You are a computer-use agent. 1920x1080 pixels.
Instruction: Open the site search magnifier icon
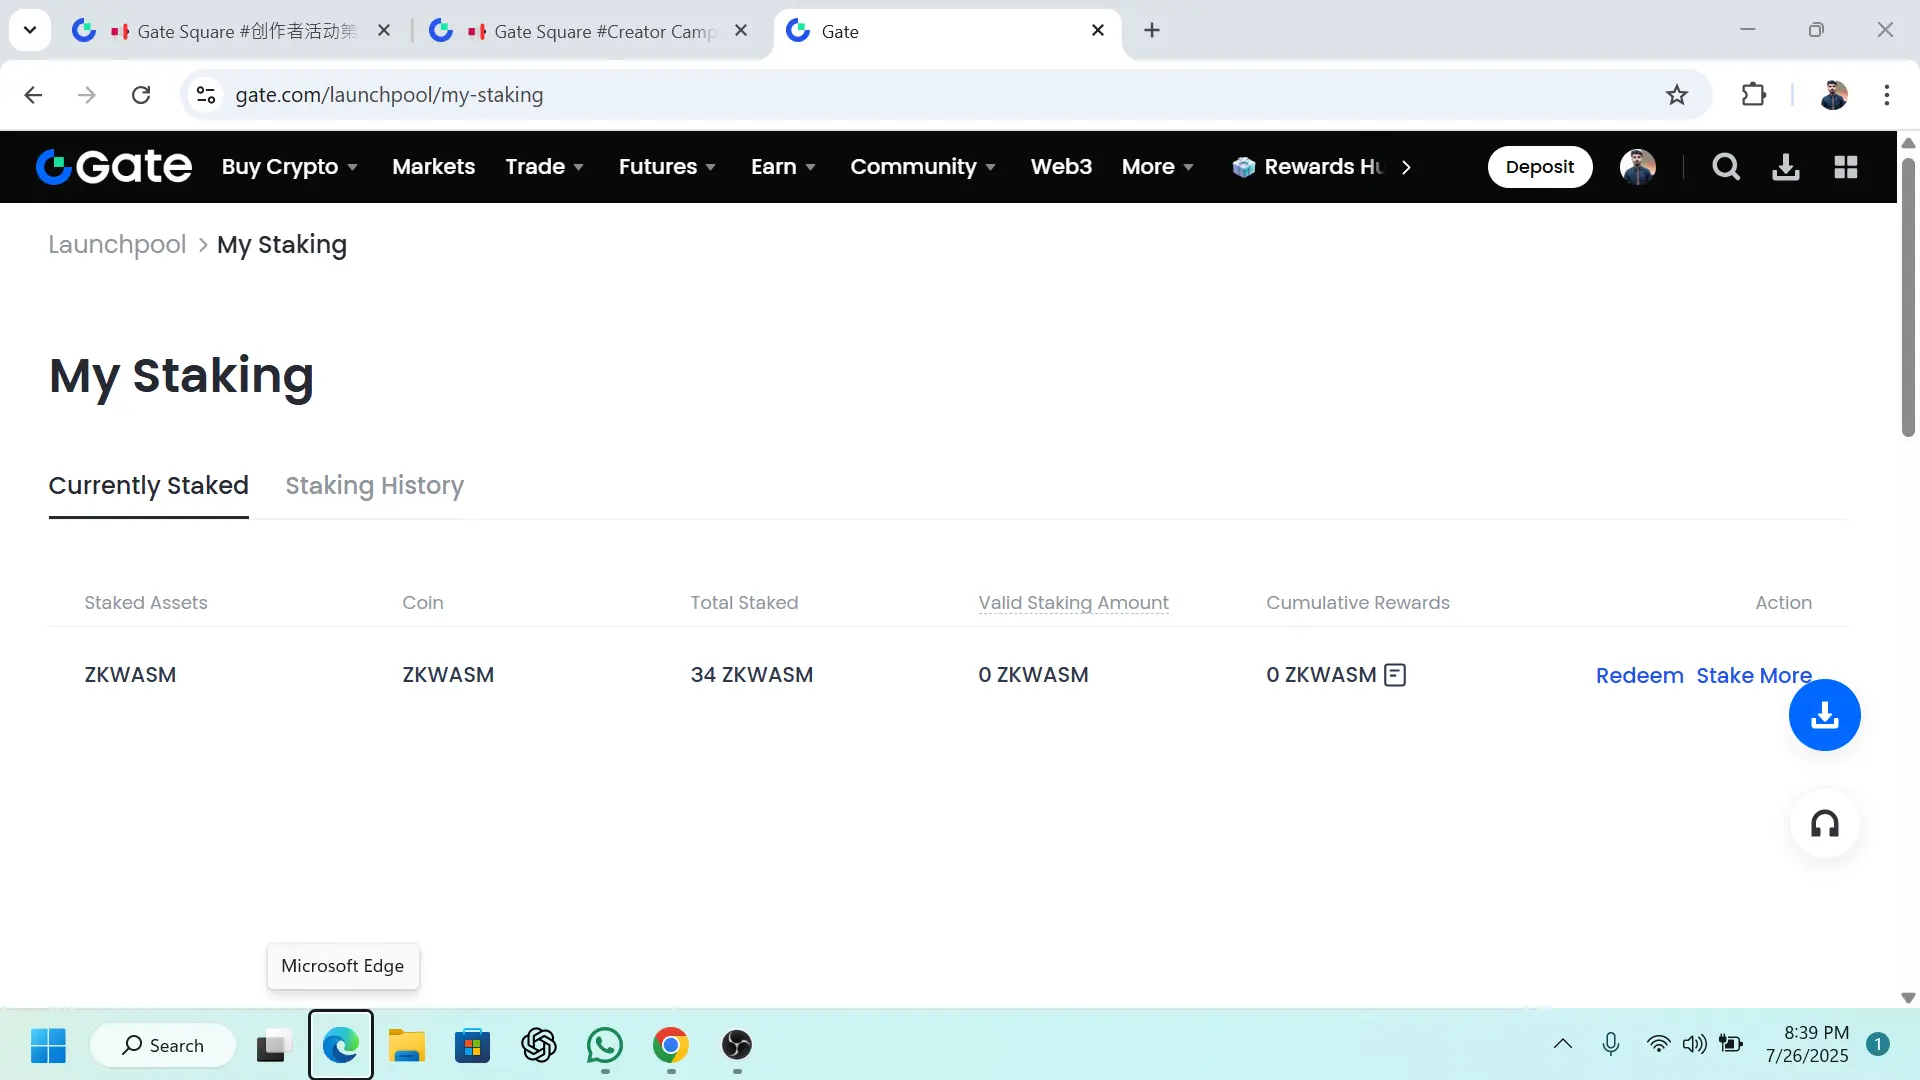1726,167
